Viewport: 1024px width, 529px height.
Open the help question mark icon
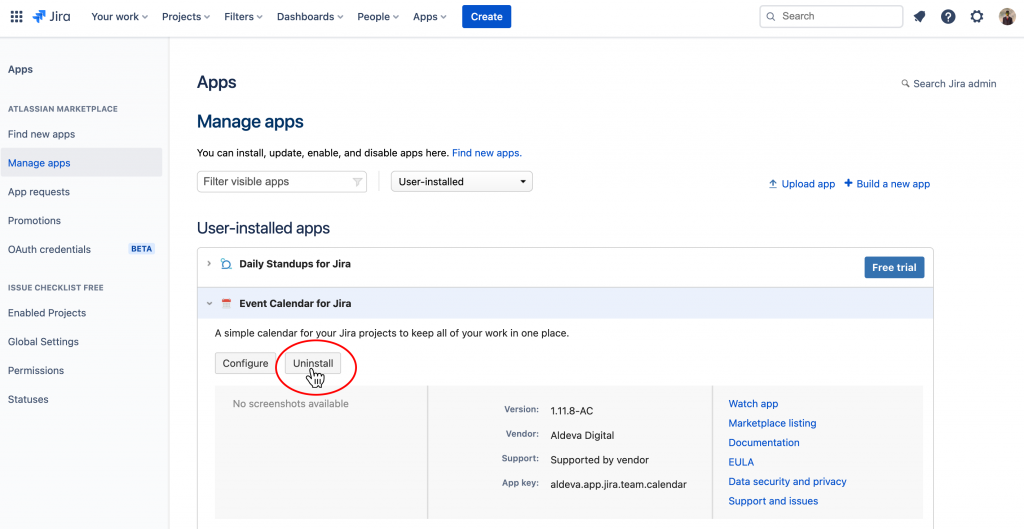click(x=948, y=16)
